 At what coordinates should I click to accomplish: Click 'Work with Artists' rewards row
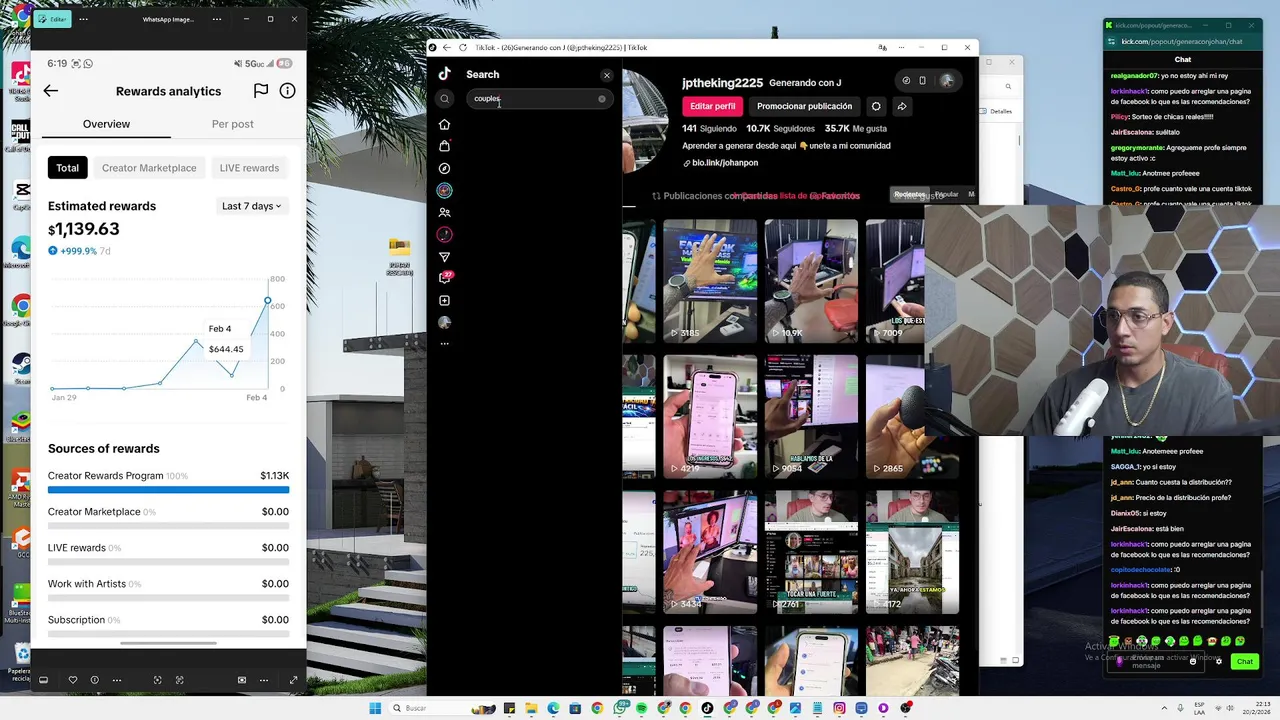point(168,588)
